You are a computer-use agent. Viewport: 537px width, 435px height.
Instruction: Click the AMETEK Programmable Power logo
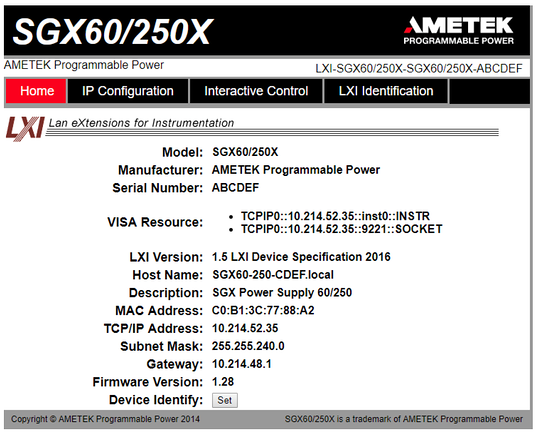[x=458, y=30]
